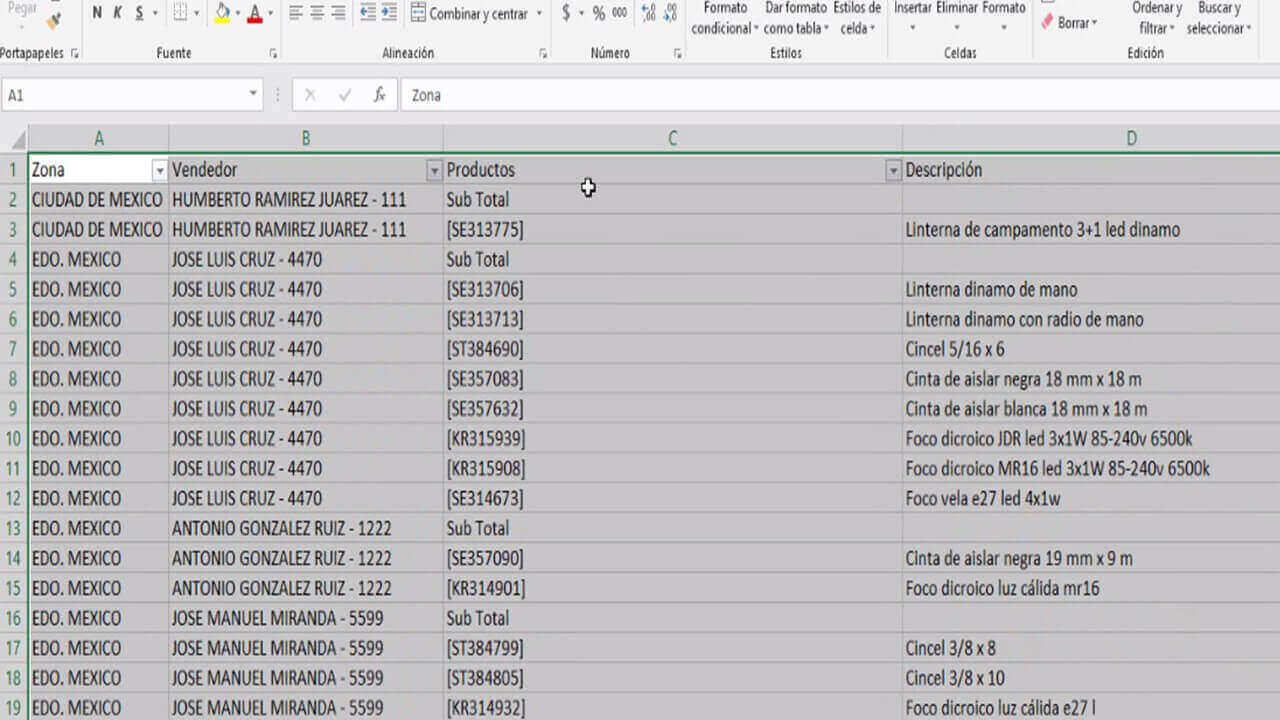Click cell 'Linterna dinamo de mano'
The image size is (1280, 720).
click(x=1091, y=290)
